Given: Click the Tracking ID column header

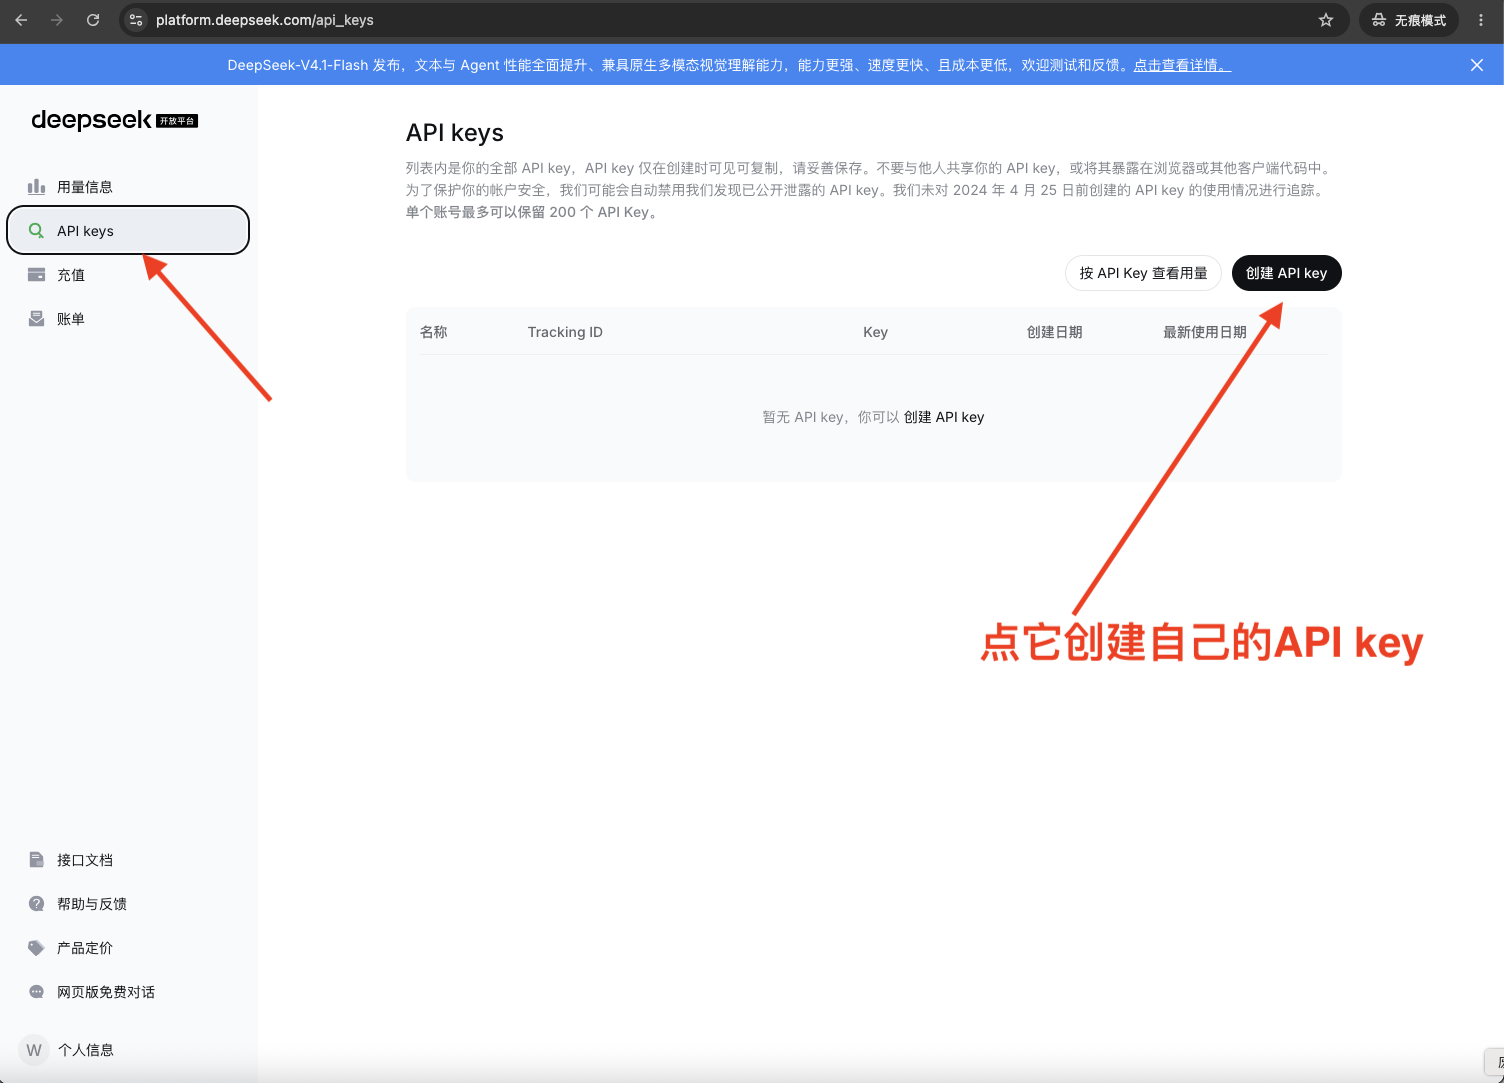Looking at the screenshot, I should tap(565, 332).
